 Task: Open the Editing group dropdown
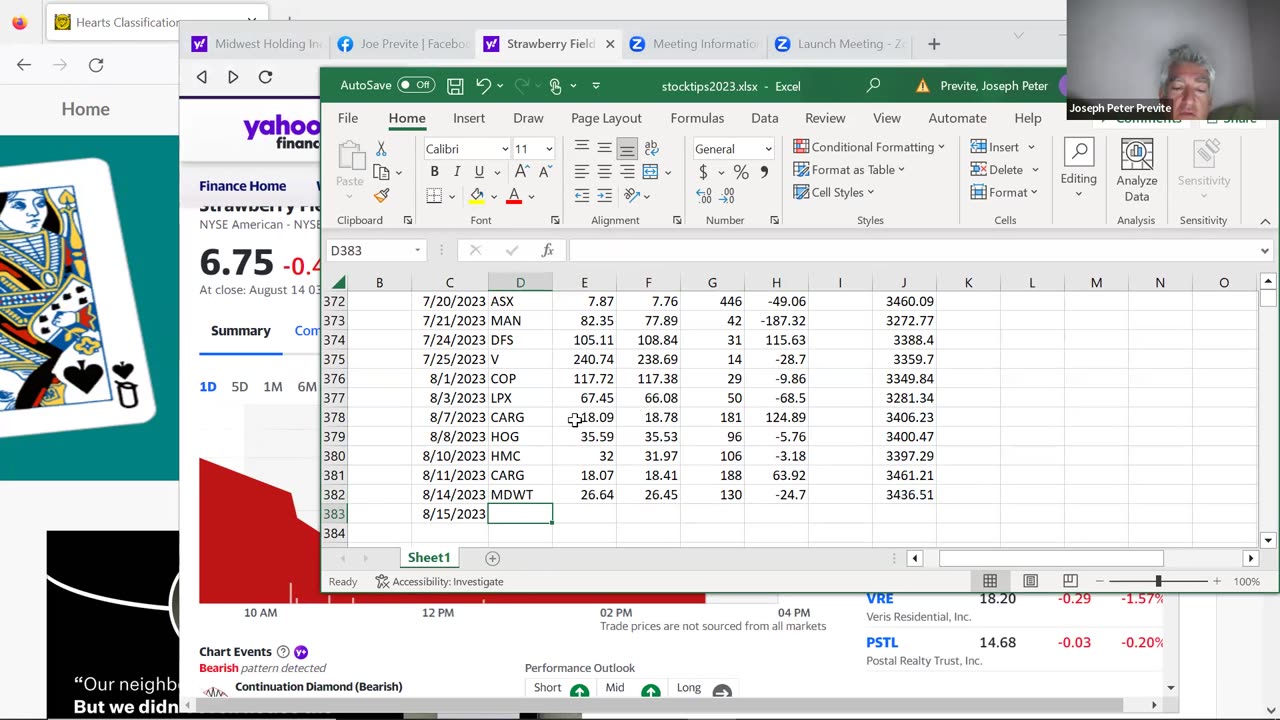[x=1078, y=170]
